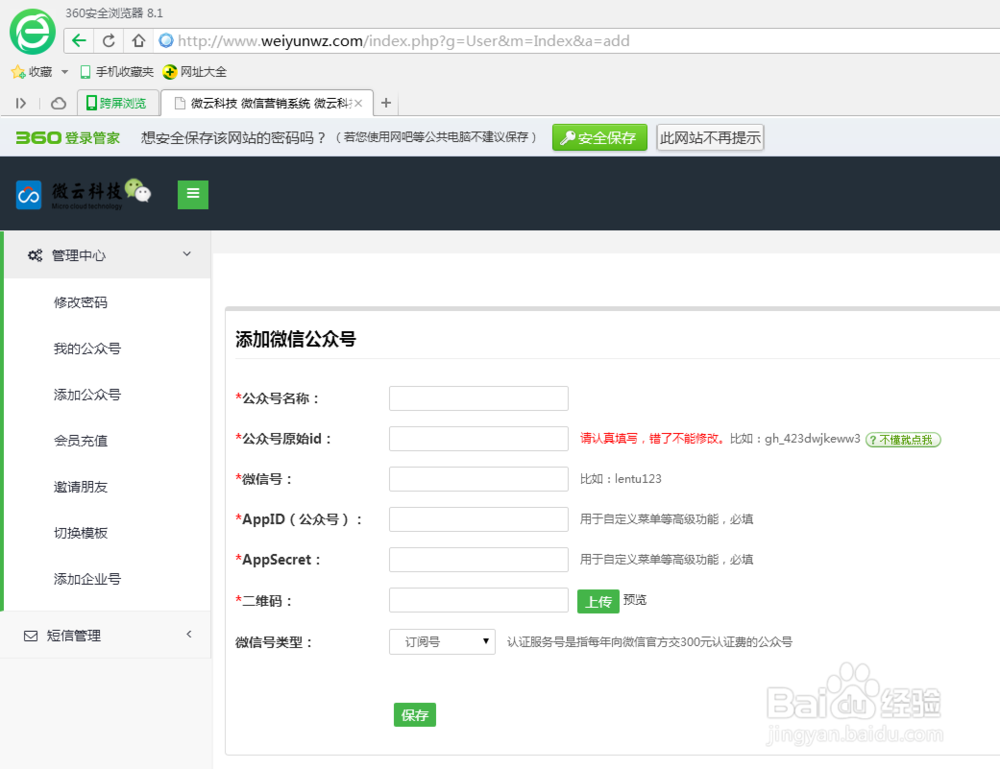Refresh the current page
This screenshot has width=1000, height=769.
point(107,41)
